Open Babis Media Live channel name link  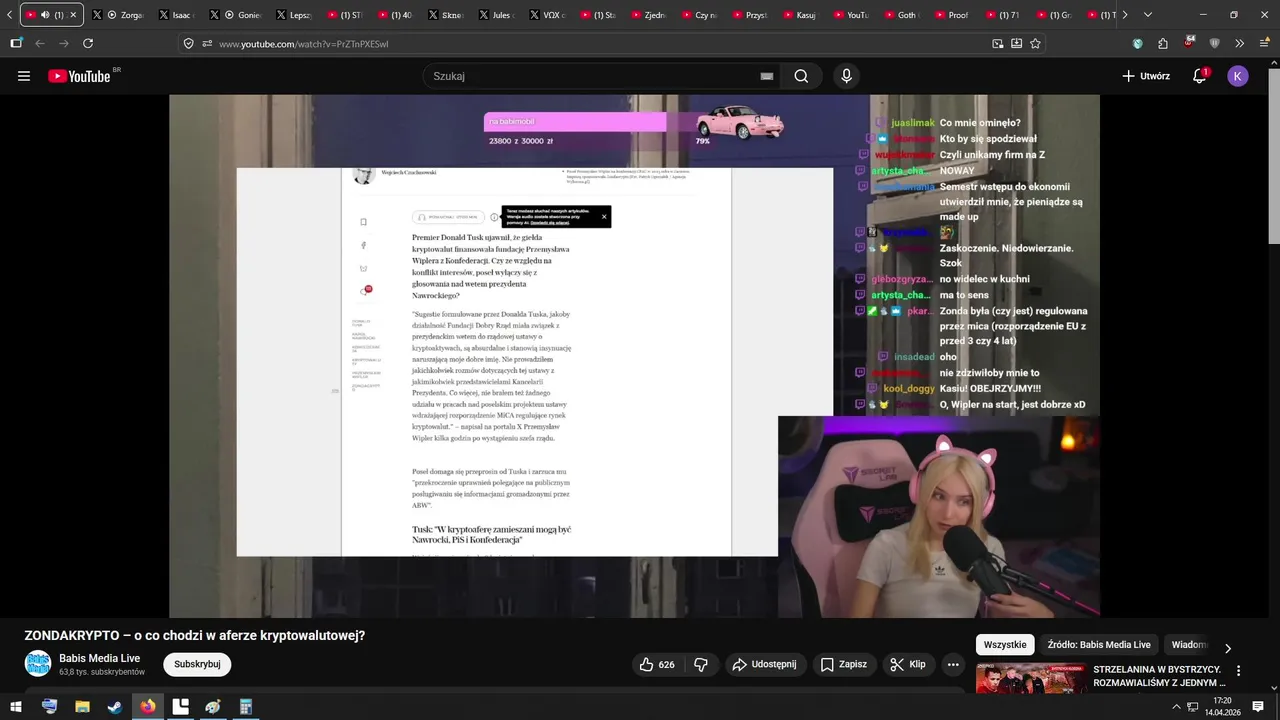99,658
